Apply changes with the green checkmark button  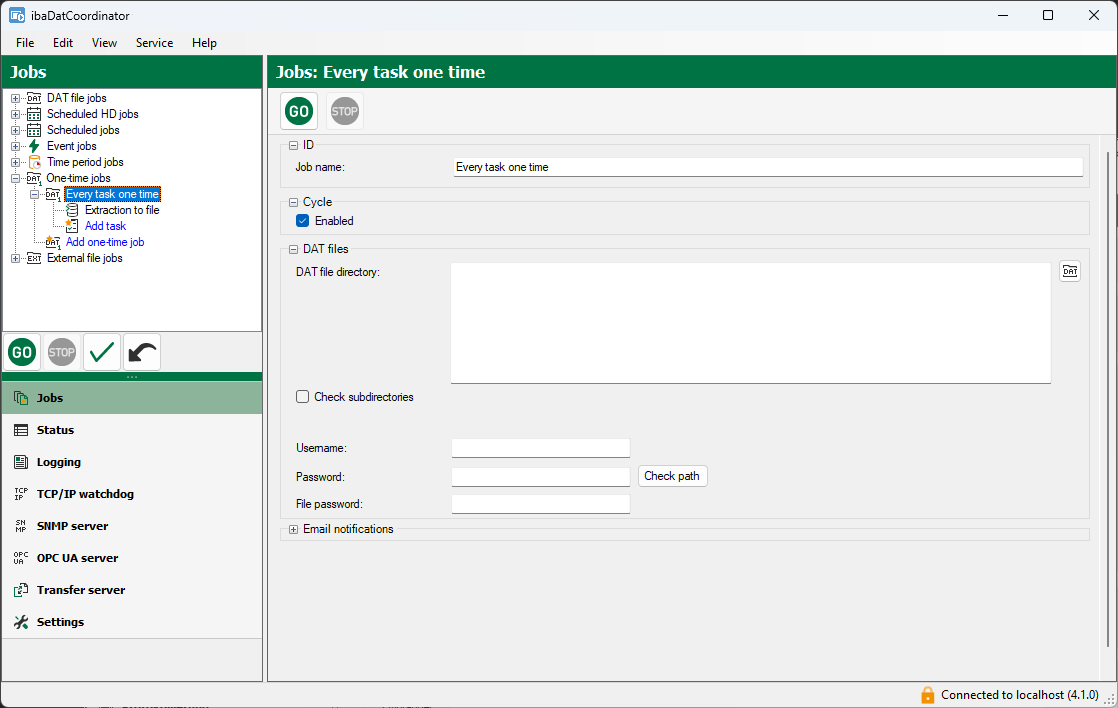point(102,352)
